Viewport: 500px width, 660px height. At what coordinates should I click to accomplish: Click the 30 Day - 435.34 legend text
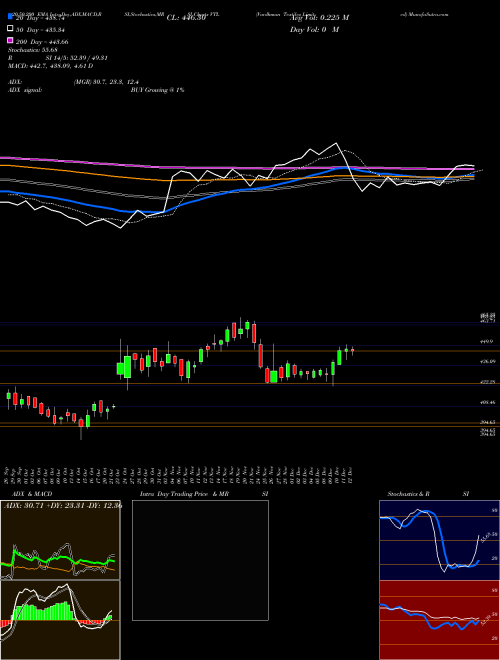coord(41,29)
